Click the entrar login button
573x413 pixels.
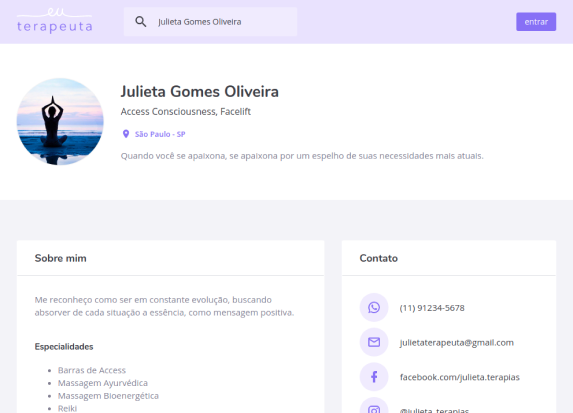(x=536, y=22)
